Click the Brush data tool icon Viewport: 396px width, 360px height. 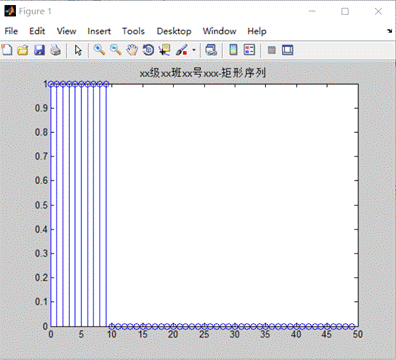click(x=182, y=50)
